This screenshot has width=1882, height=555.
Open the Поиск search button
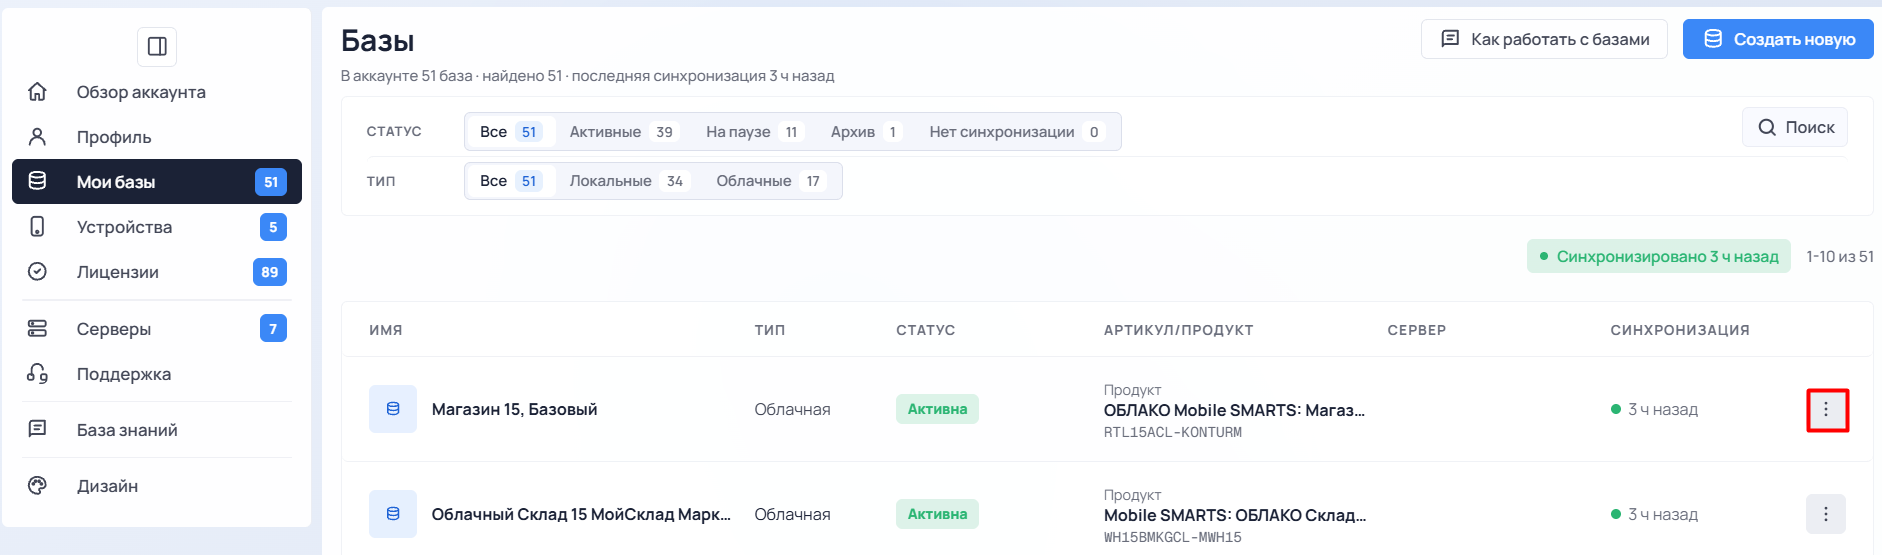tap(1795, 127)
